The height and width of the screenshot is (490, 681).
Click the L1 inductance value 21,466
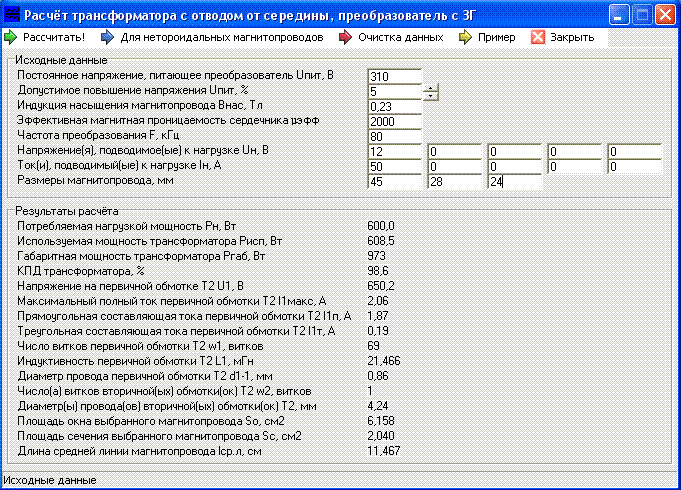(384, 361)
